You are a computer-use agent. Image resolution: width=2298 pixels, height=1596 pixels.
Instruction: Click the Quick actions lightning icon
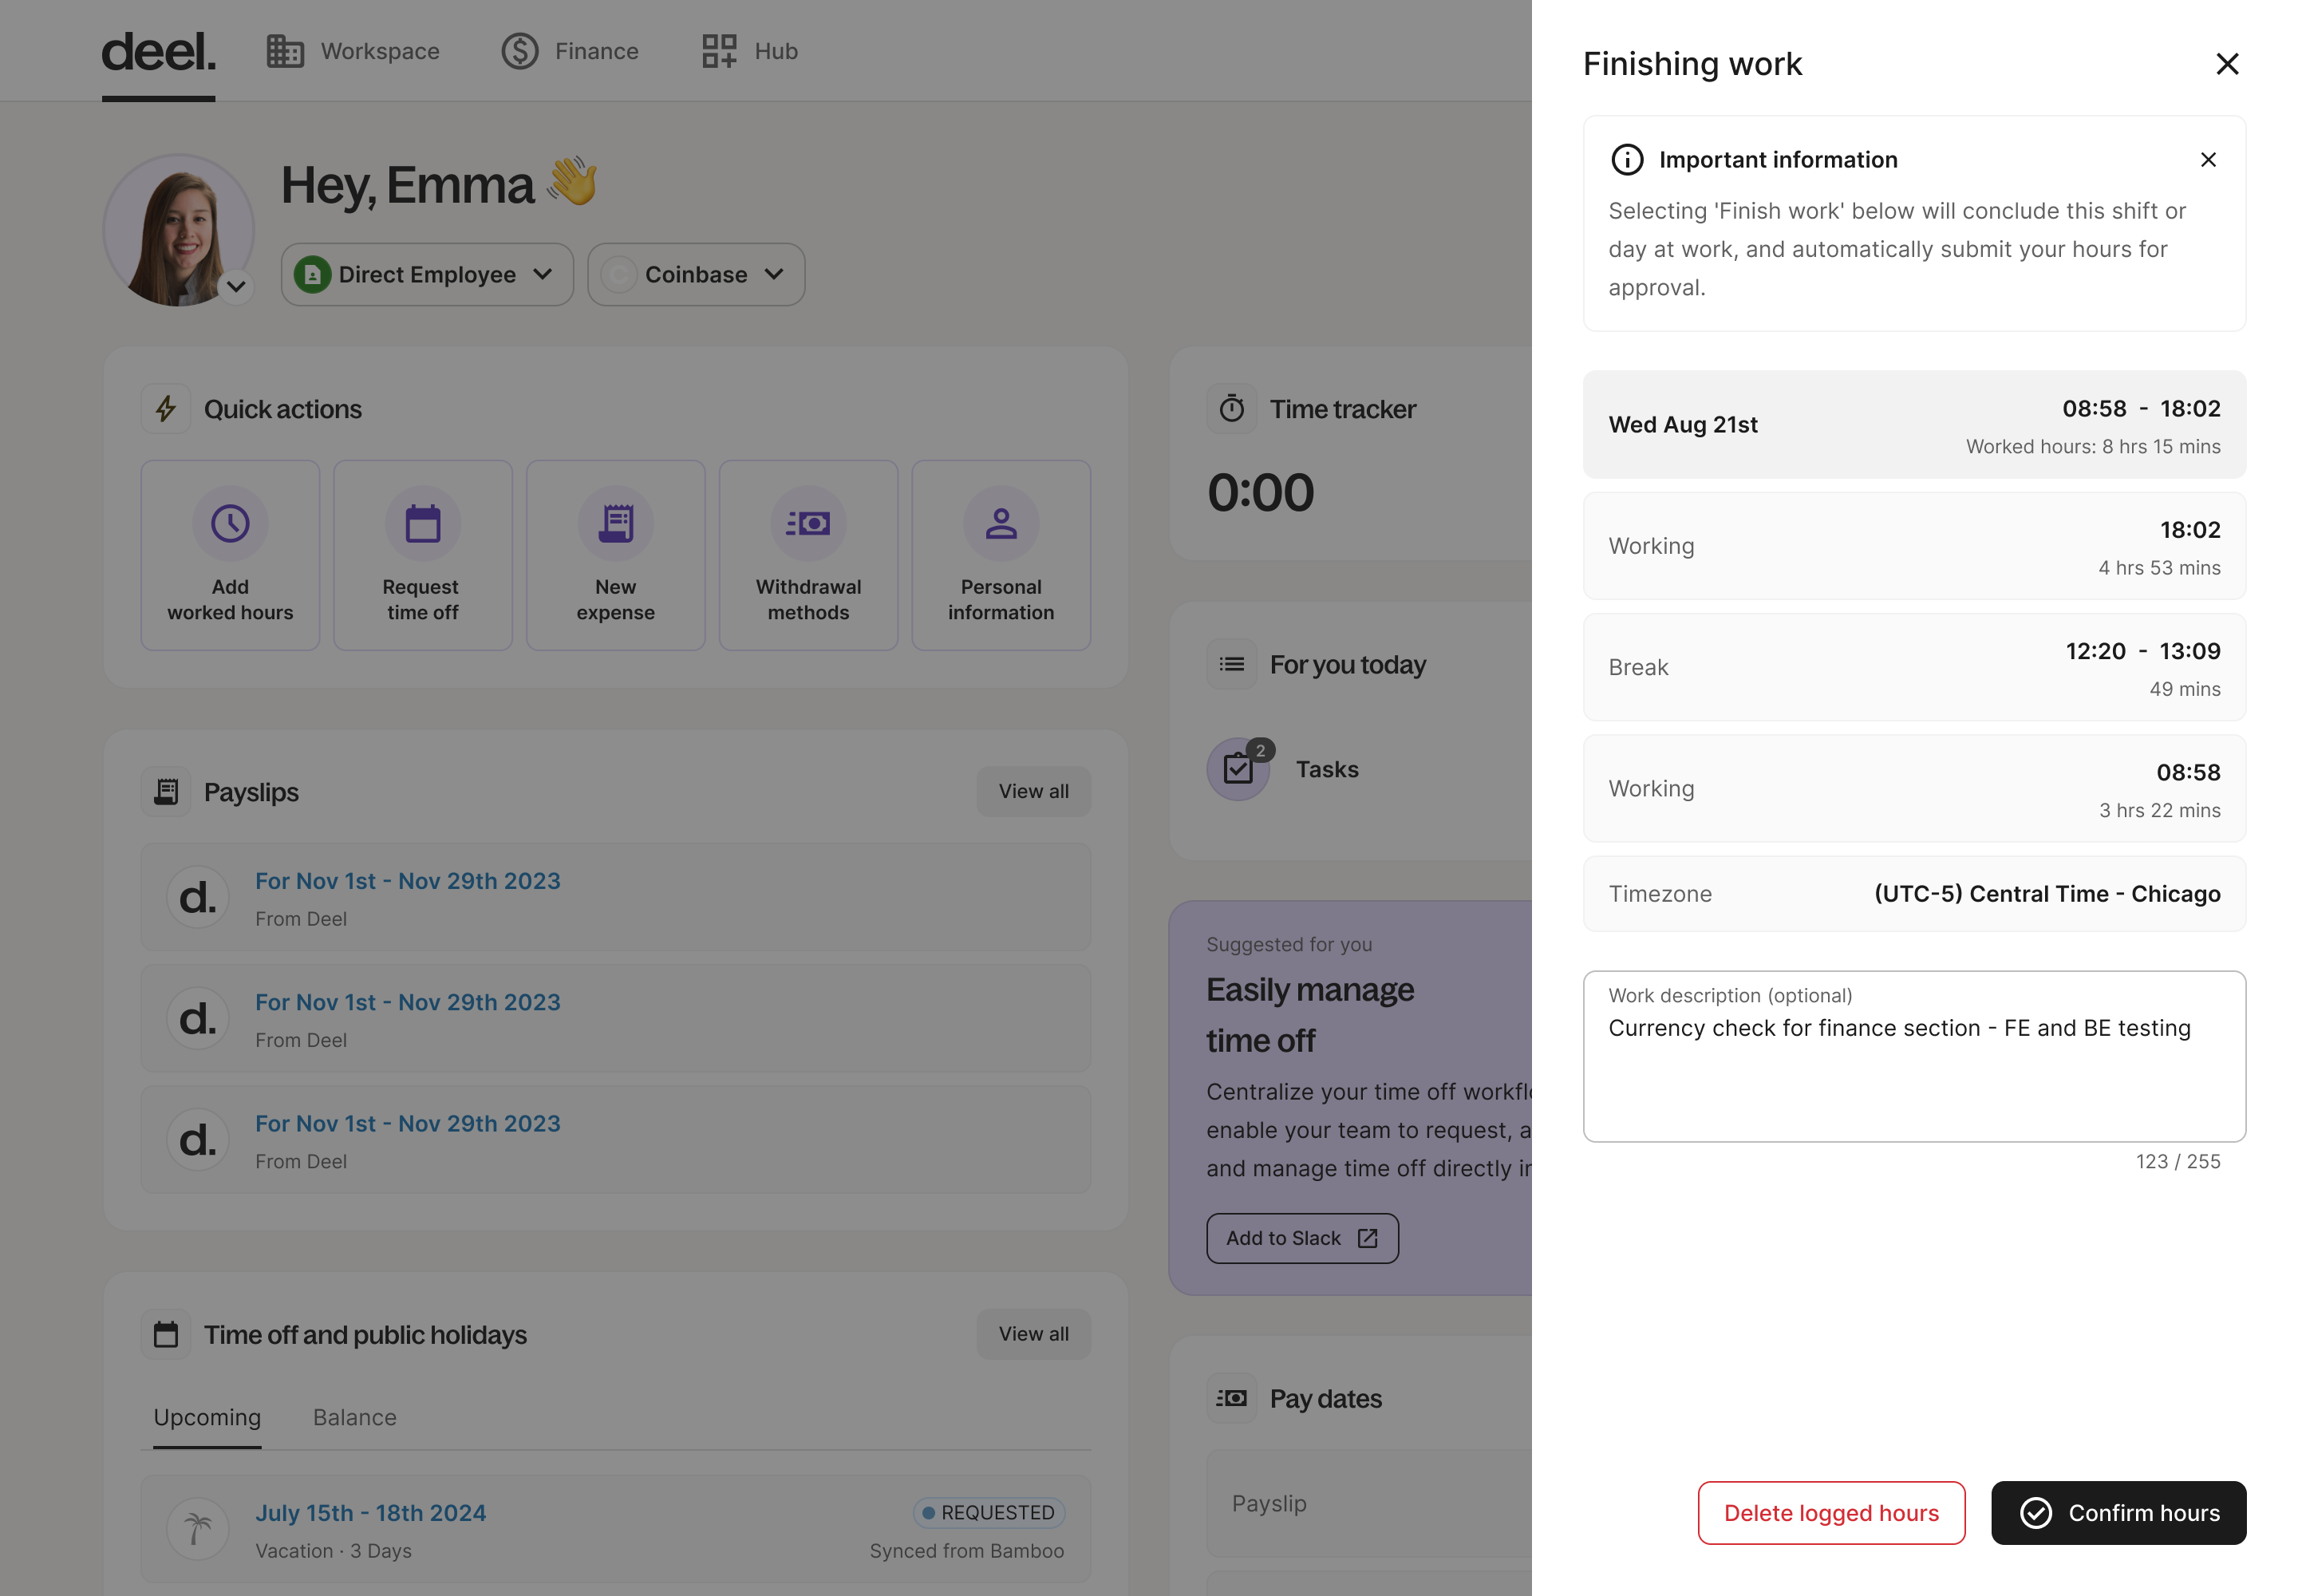click(166, 409)
